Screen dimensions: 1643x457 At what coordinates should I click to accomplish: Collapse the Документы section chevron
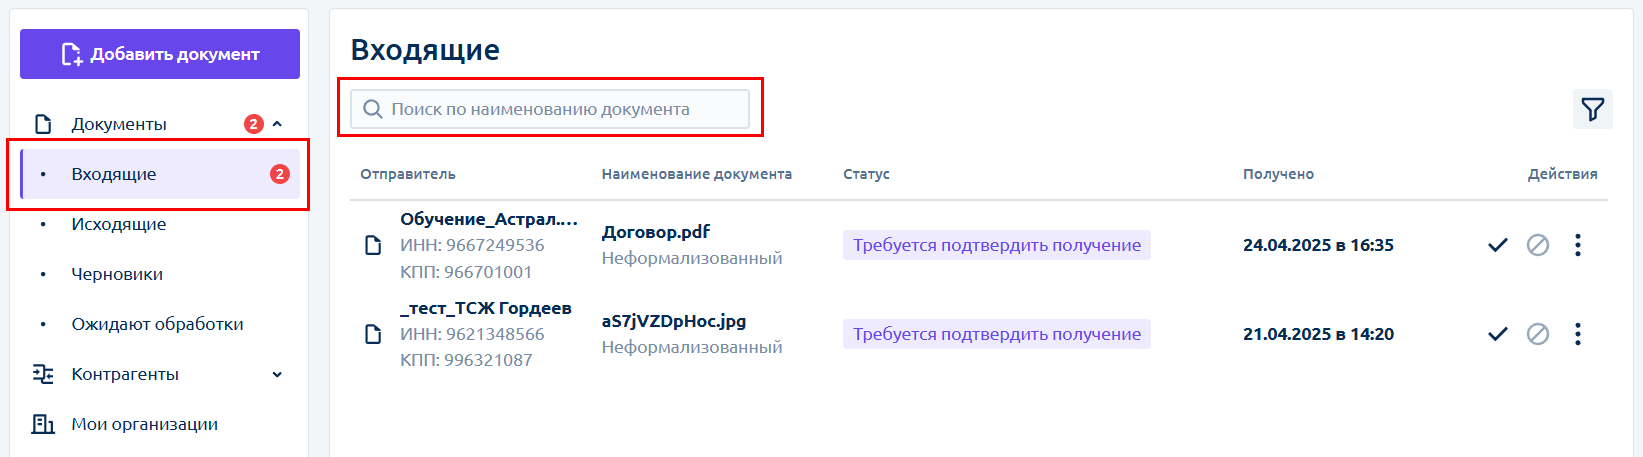point(277,124)
